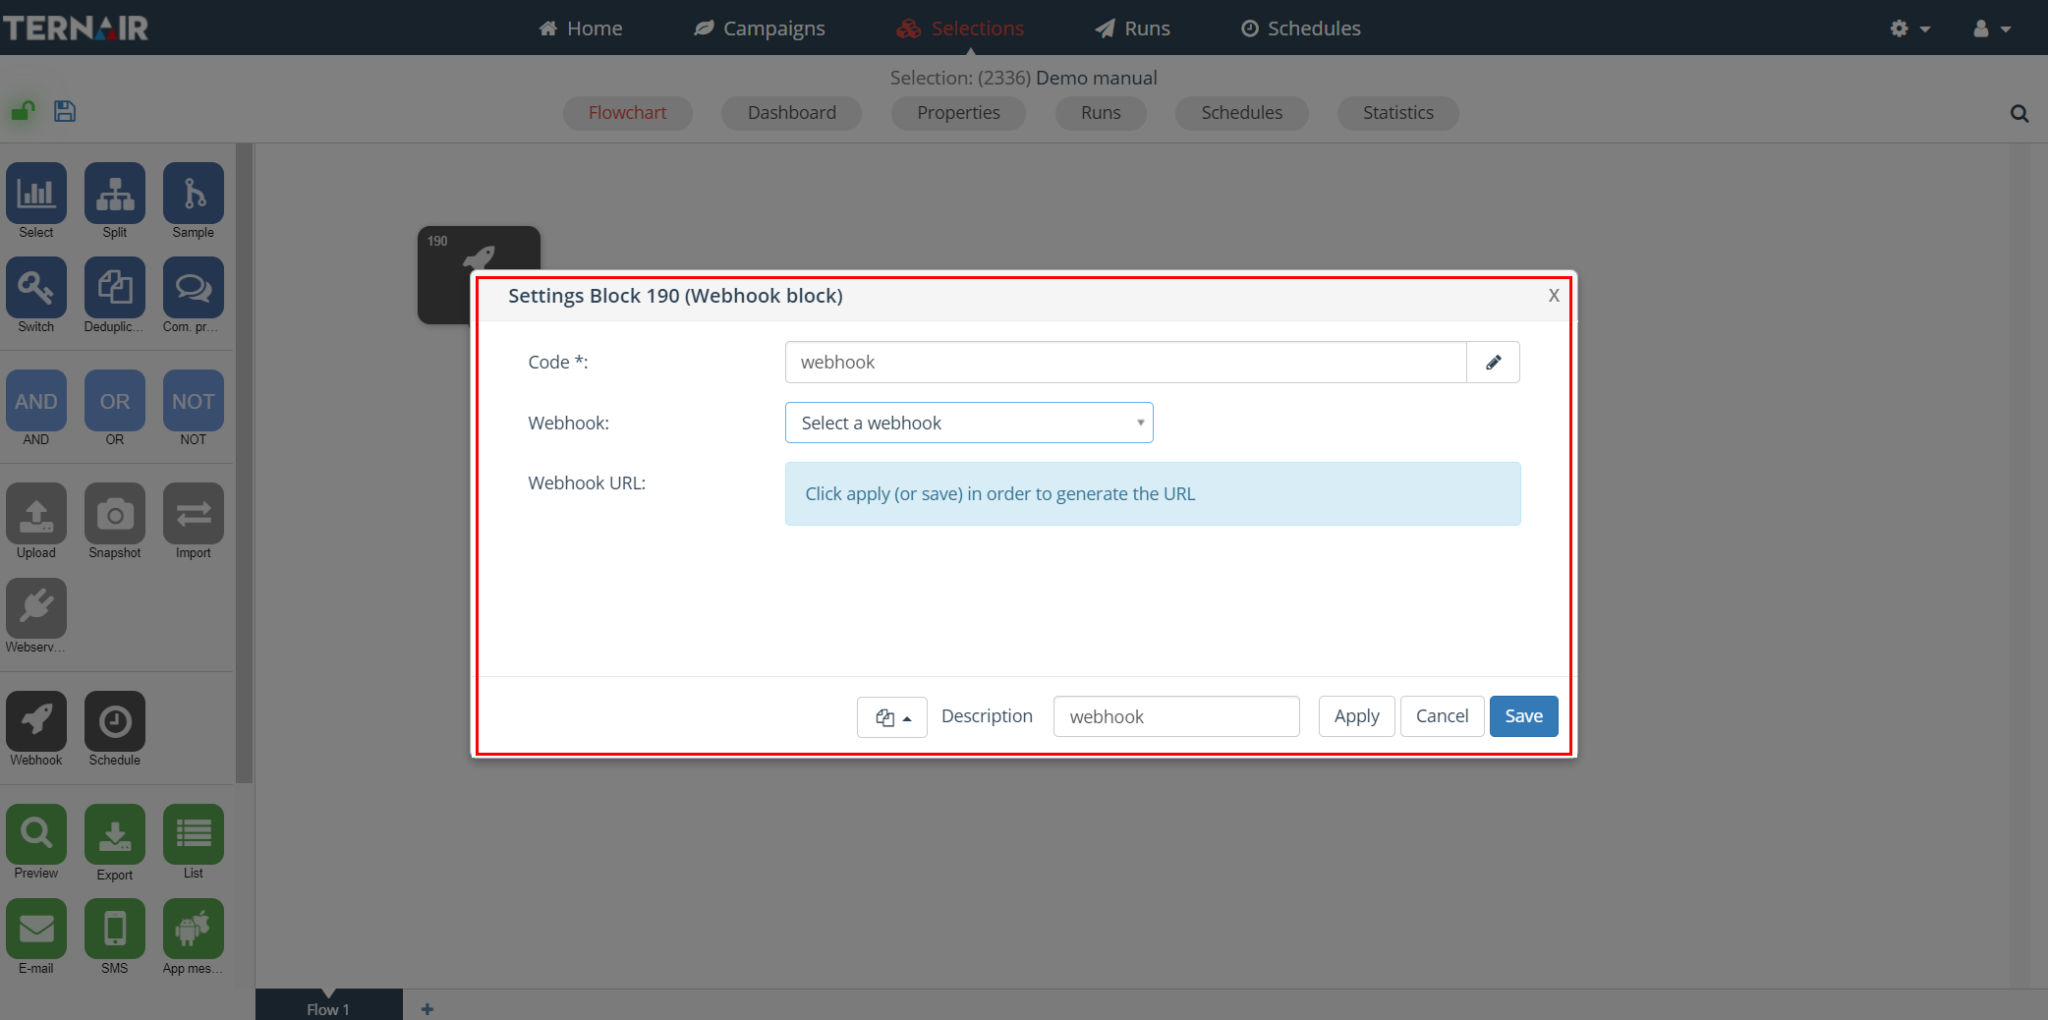Add a Sample block from the palette
Screen dimensions: 2048x1020
click(x=193, y=193)
